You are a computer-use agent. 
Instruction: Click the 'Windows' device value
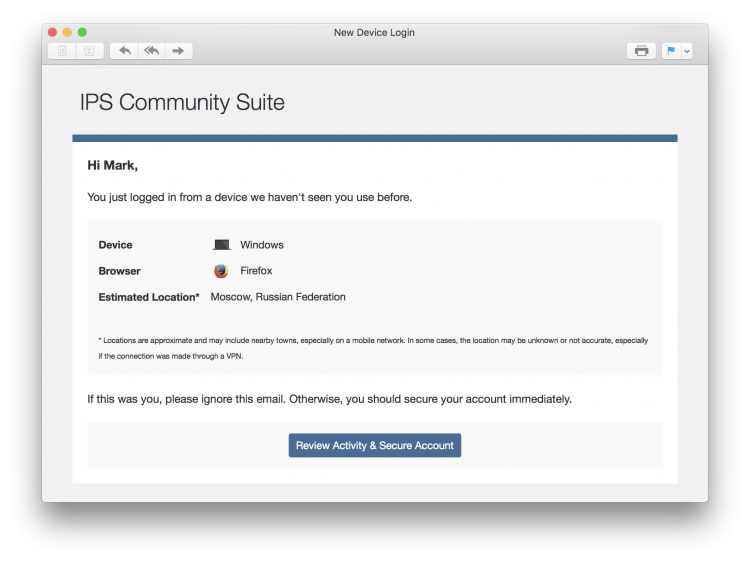pyautogui.click(x=262, y=245)
